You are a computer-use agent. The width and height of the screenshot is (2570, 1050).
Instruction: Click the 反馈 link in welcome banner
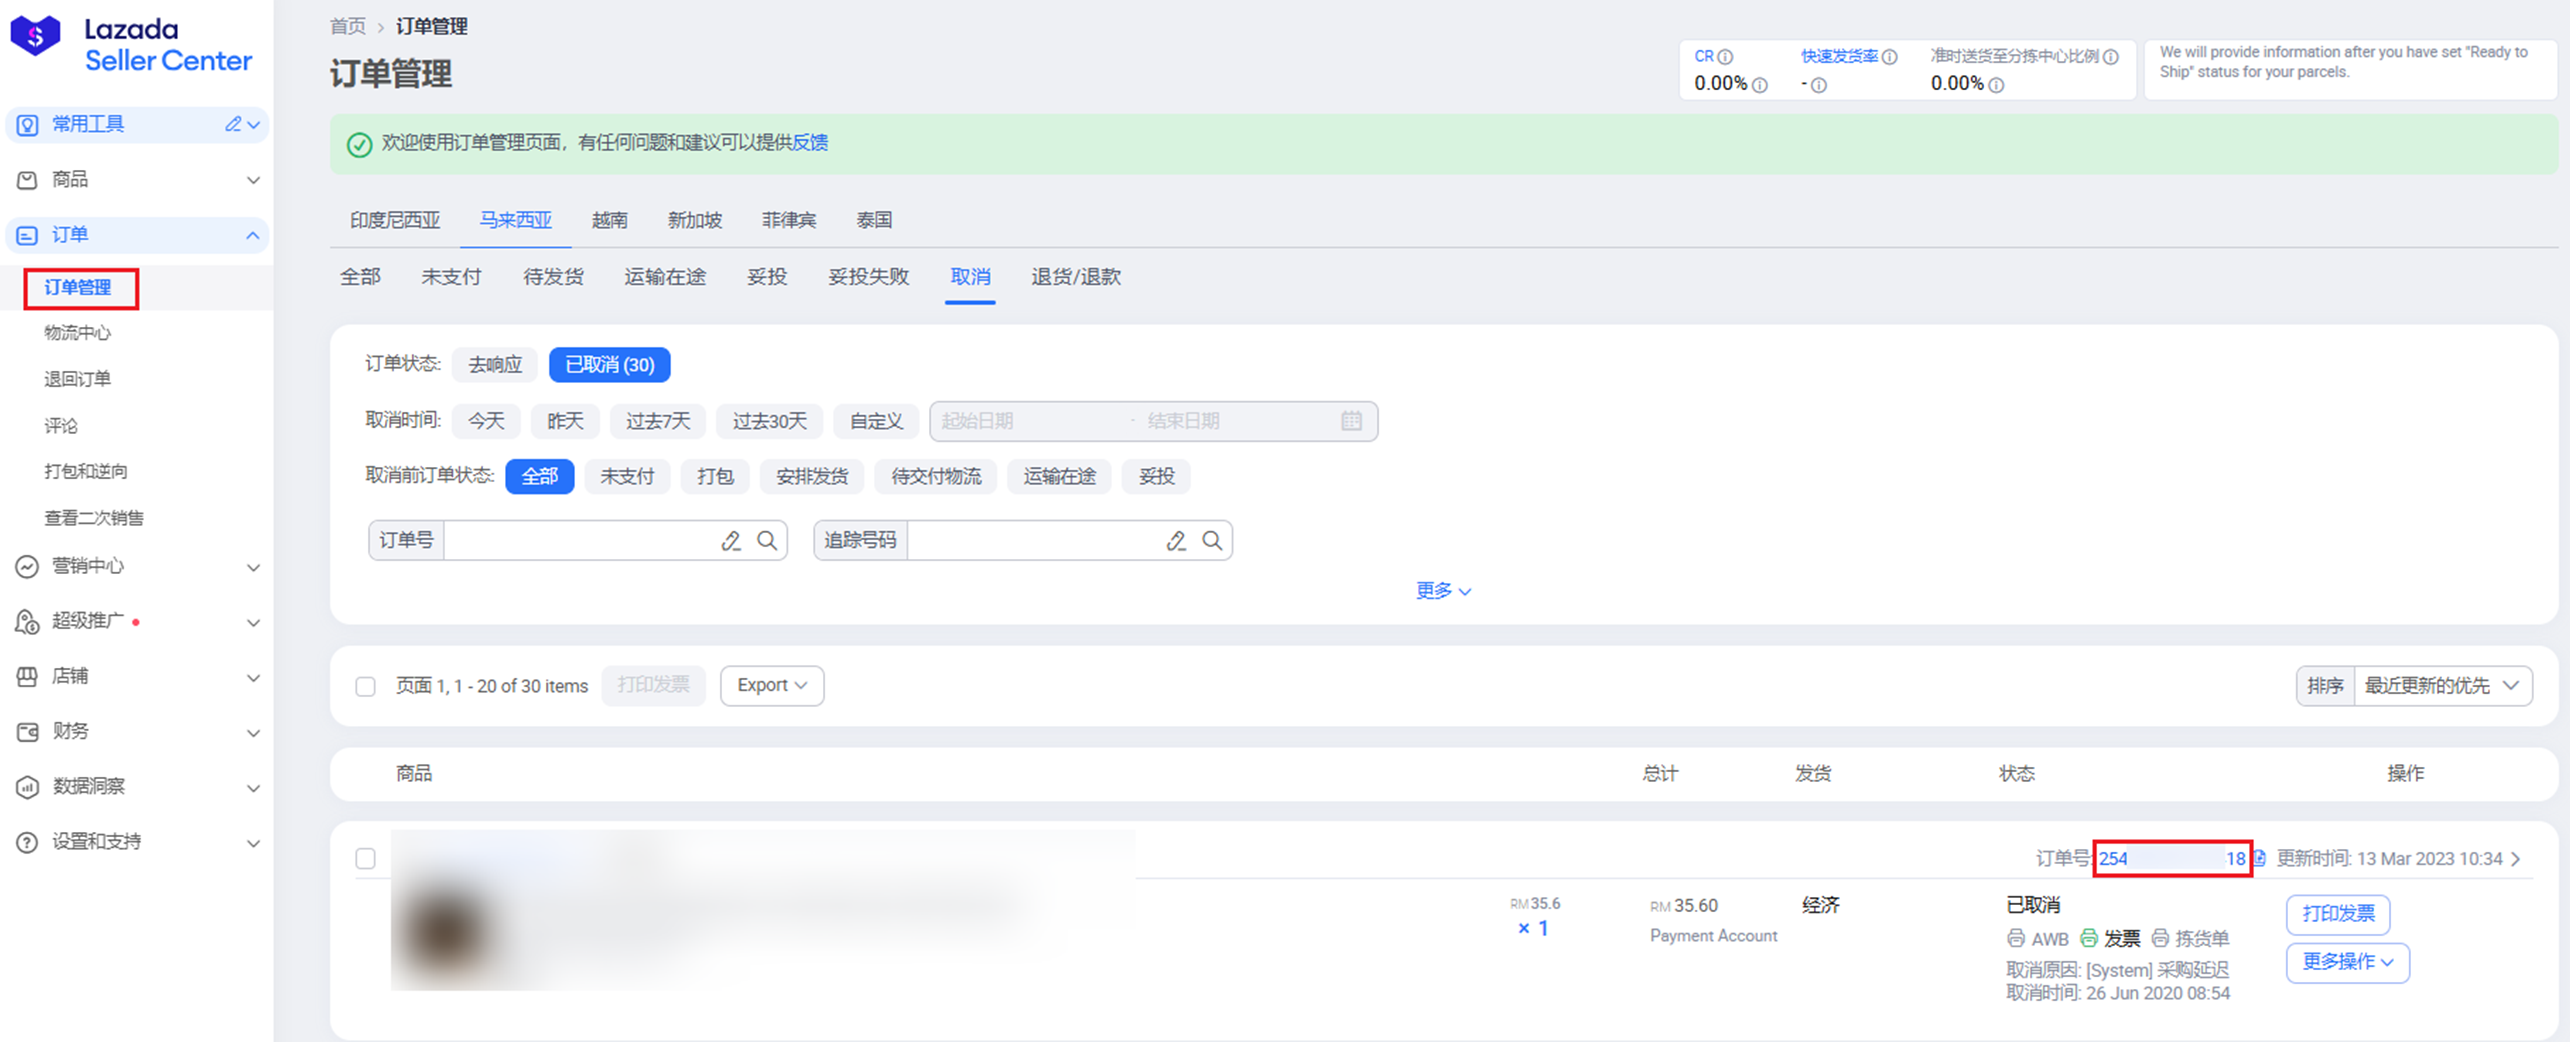[x=810, y=143]
